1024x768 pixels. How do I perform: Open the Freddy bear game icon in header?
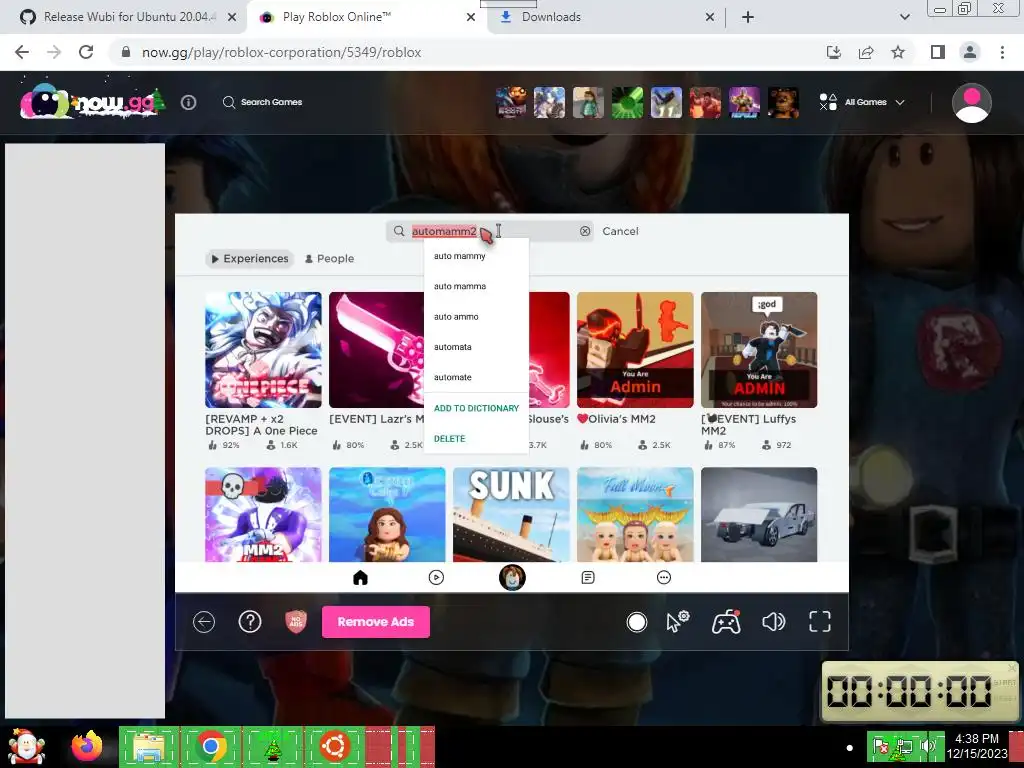(783, 103)
